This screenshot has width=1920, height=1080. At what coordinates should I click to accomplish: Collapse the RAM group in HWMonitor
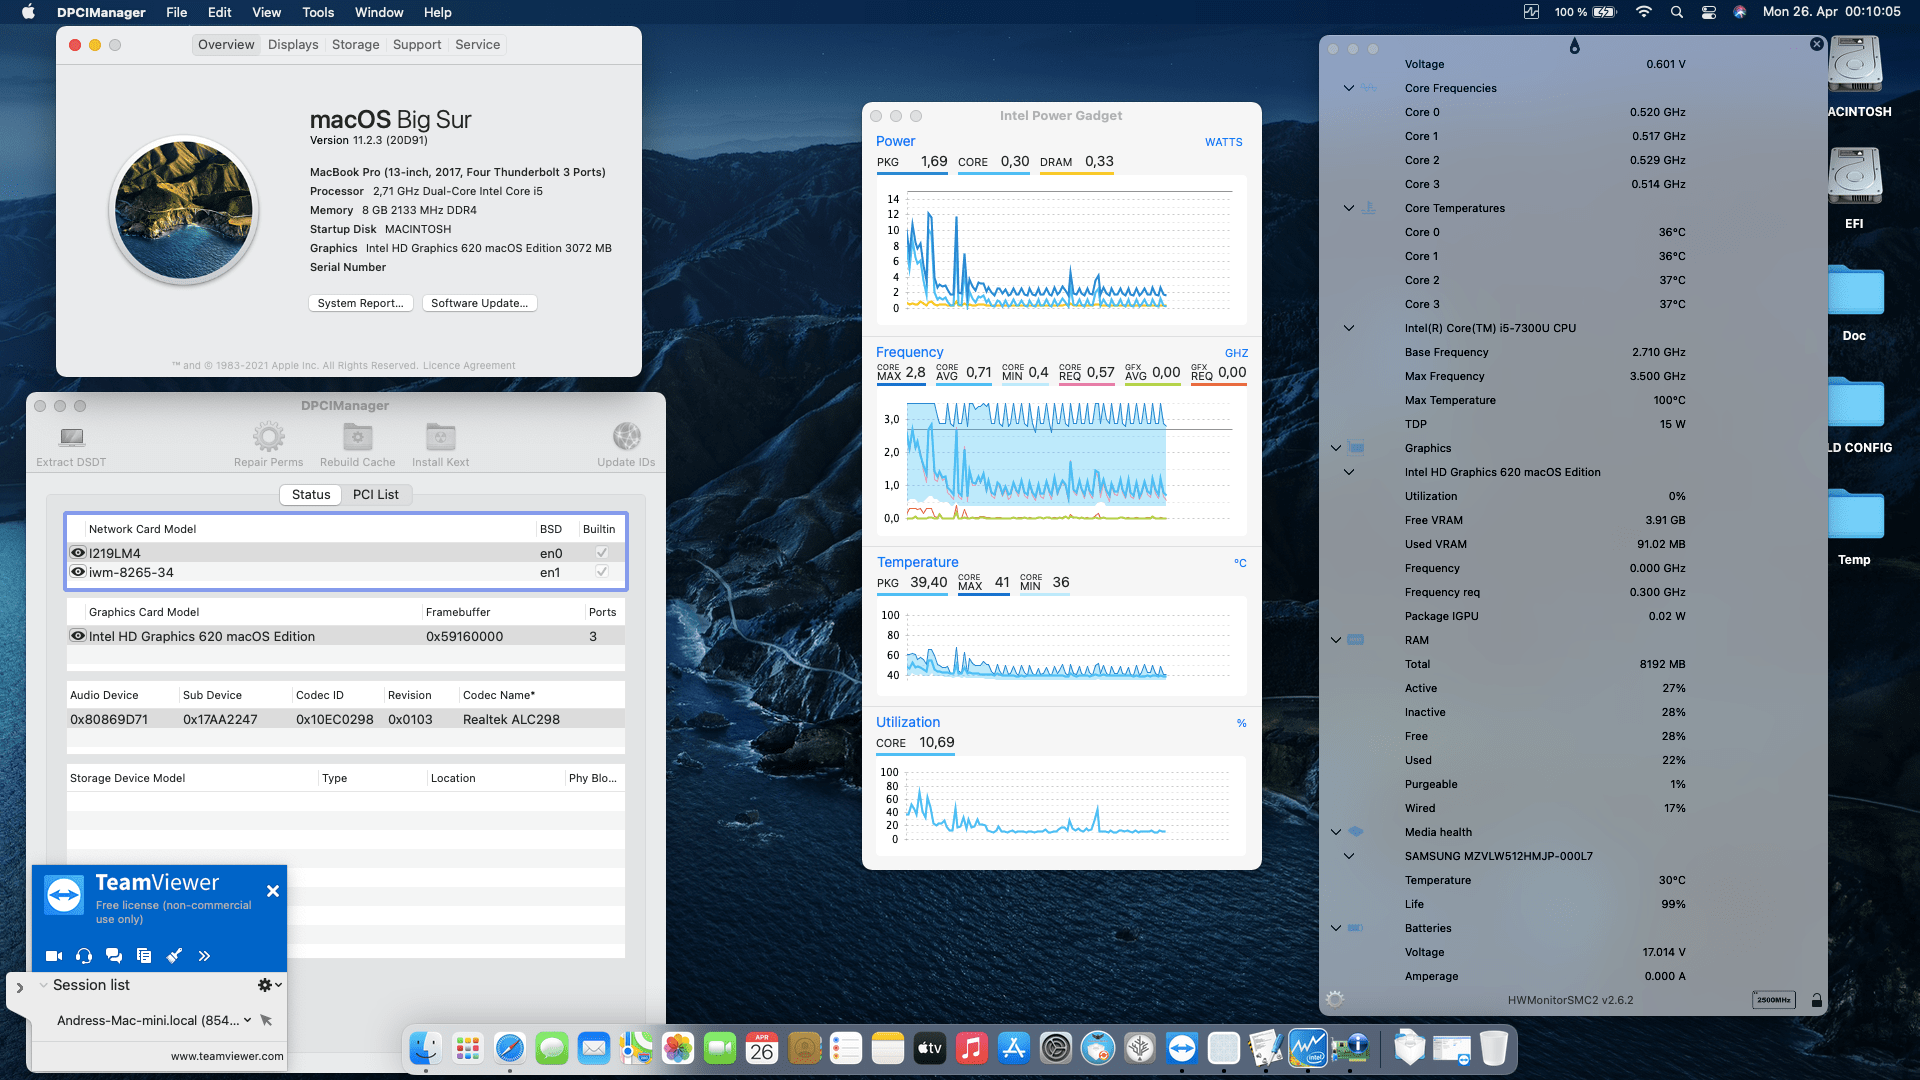1336,640
